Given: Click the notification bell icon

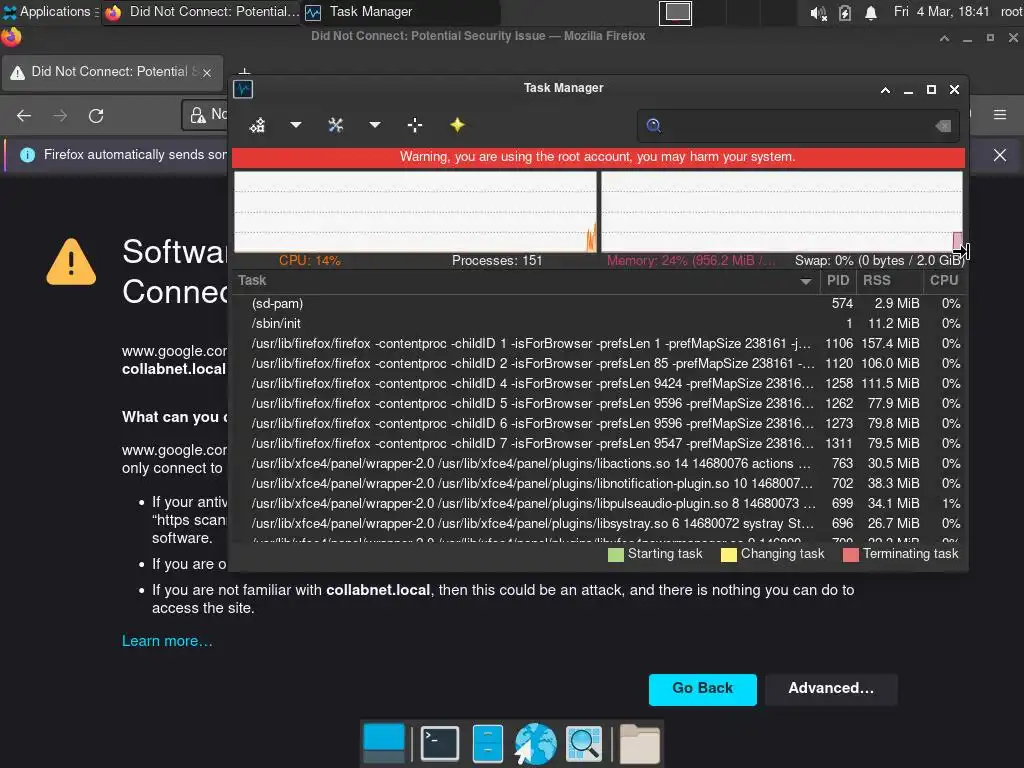Looking at the screenshot, I should coord(871,12).
